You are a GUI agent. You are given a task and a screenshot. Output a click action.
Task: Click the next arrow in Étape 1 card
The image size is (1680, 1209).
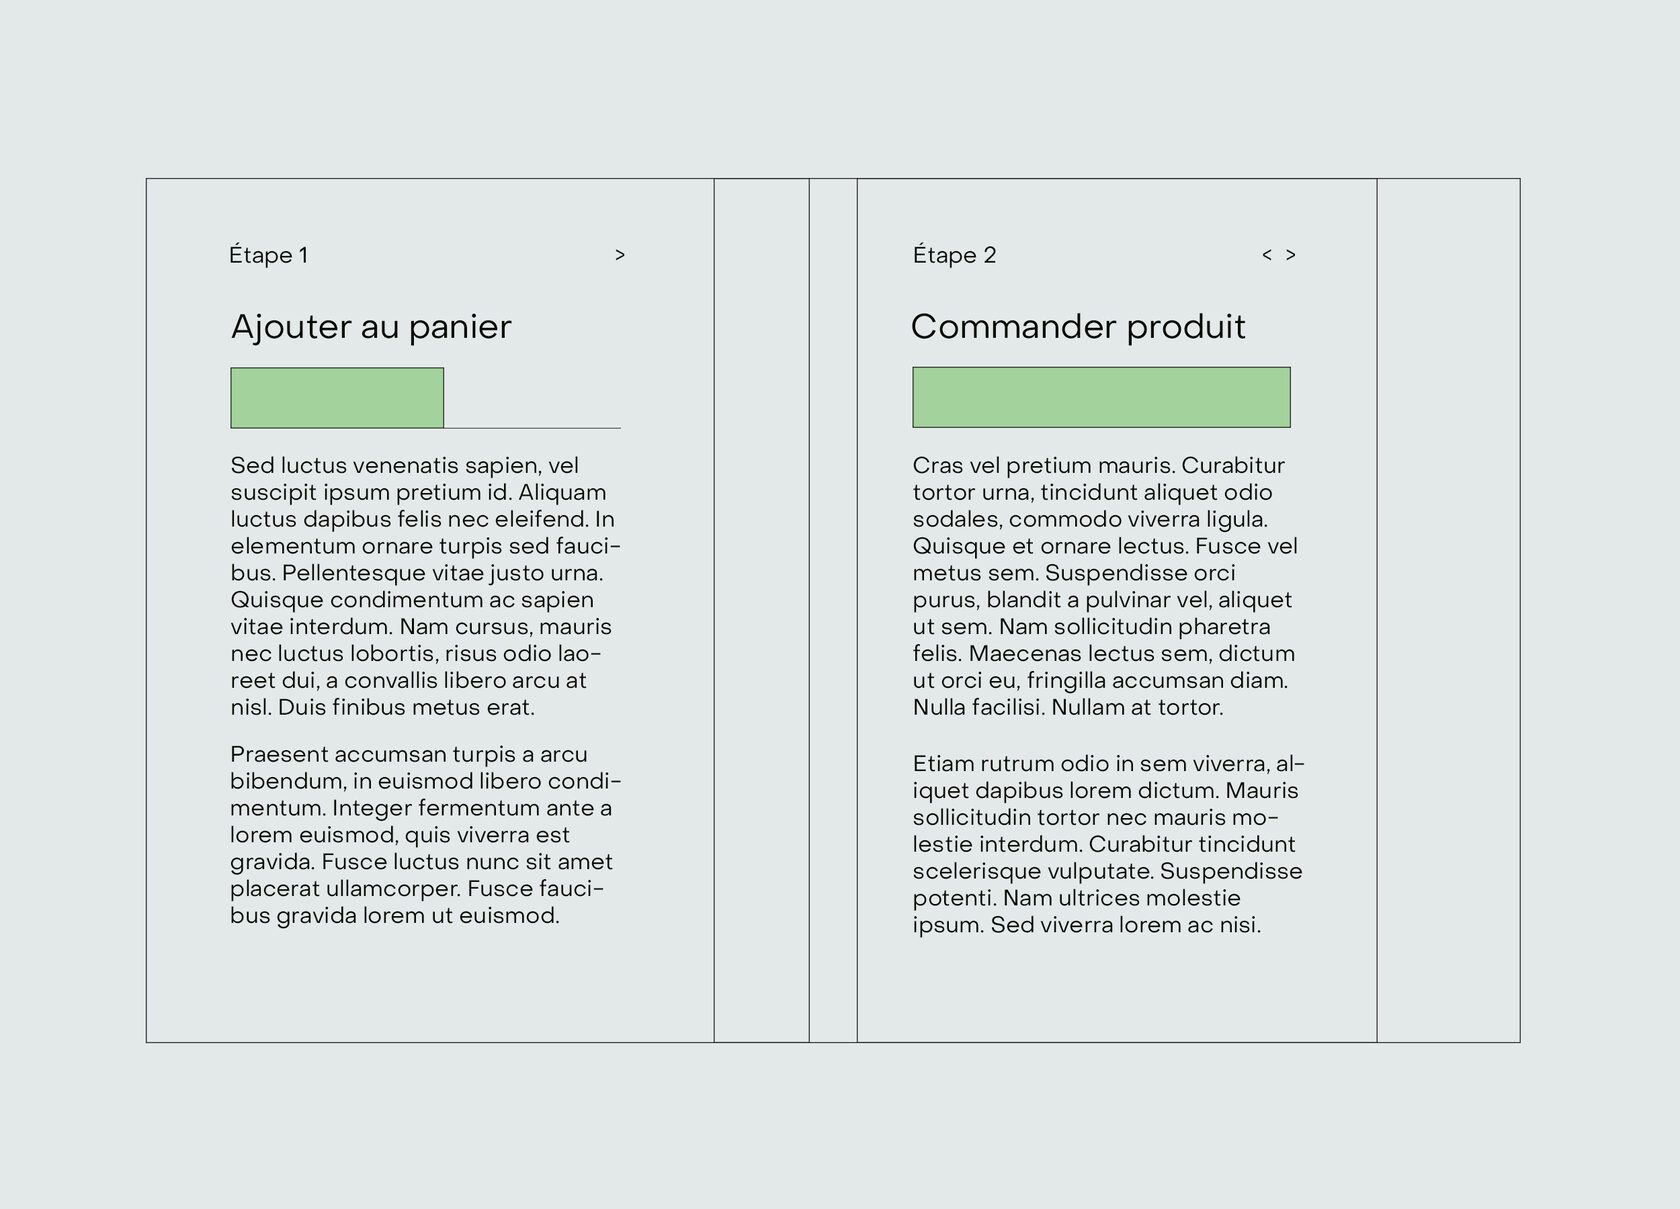coord(620,255)
